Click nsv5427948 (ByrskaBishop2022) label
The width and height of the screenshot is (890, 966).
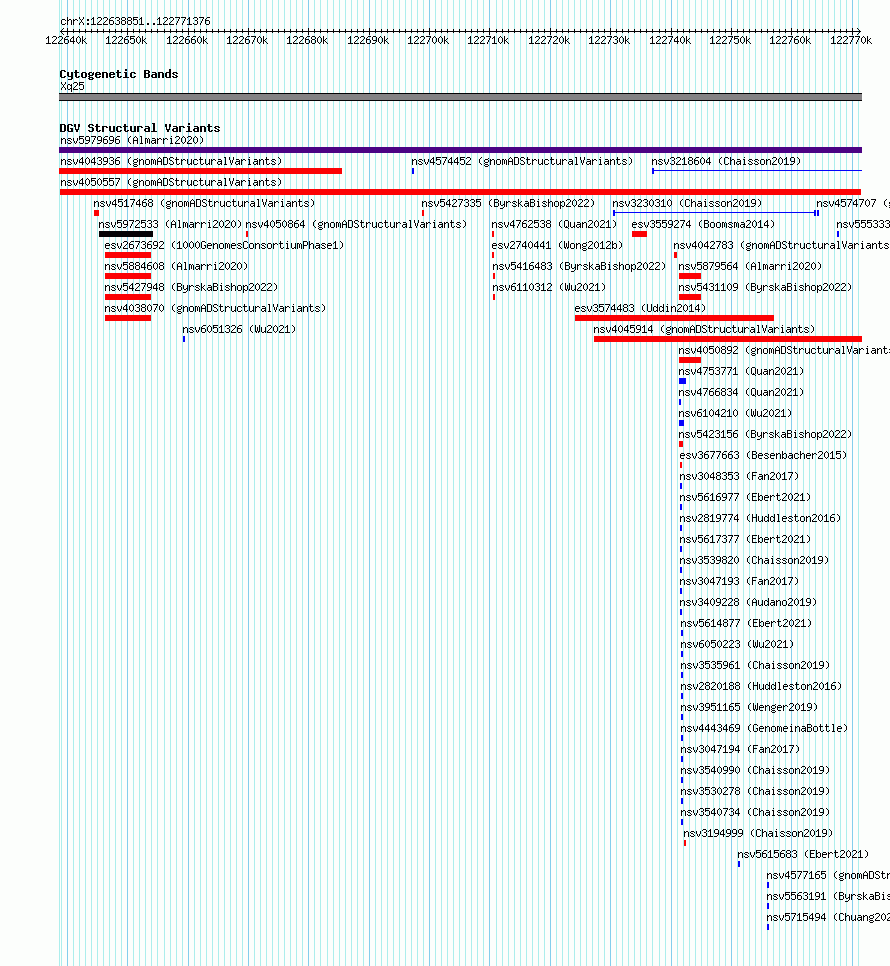(191, 287)
